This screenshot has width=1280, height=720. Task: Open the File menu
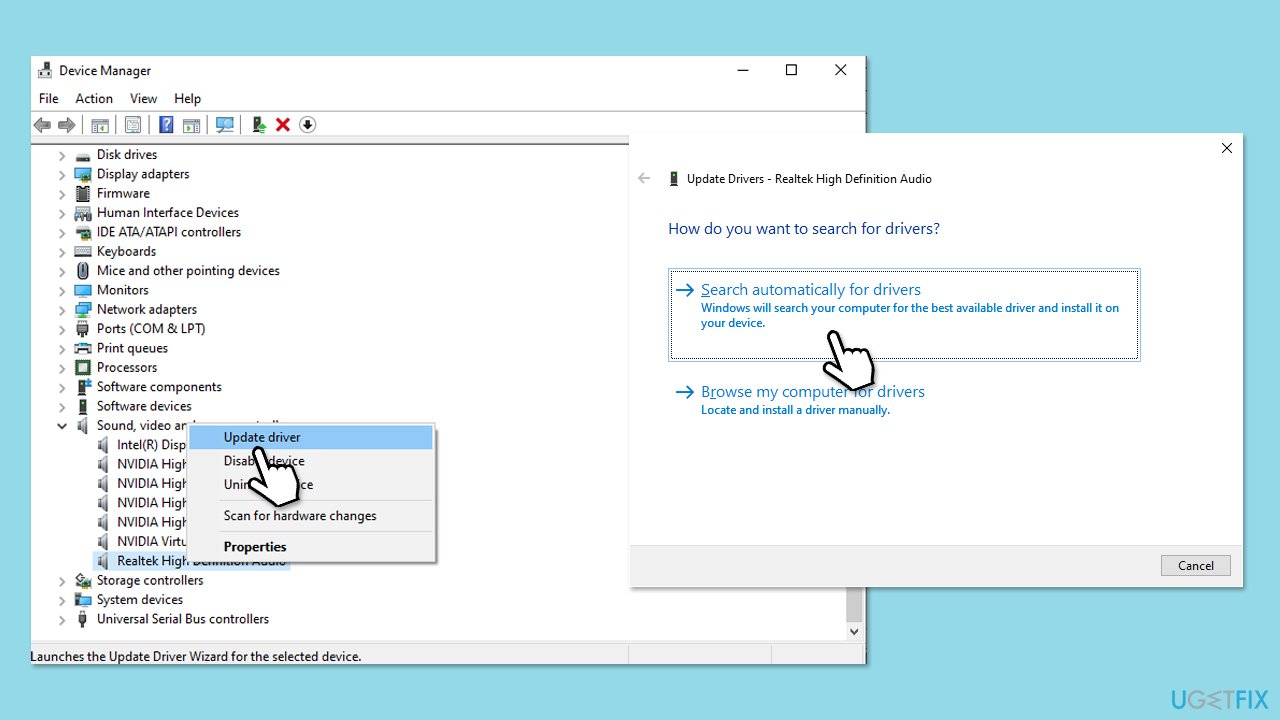(x=49, y=98)
